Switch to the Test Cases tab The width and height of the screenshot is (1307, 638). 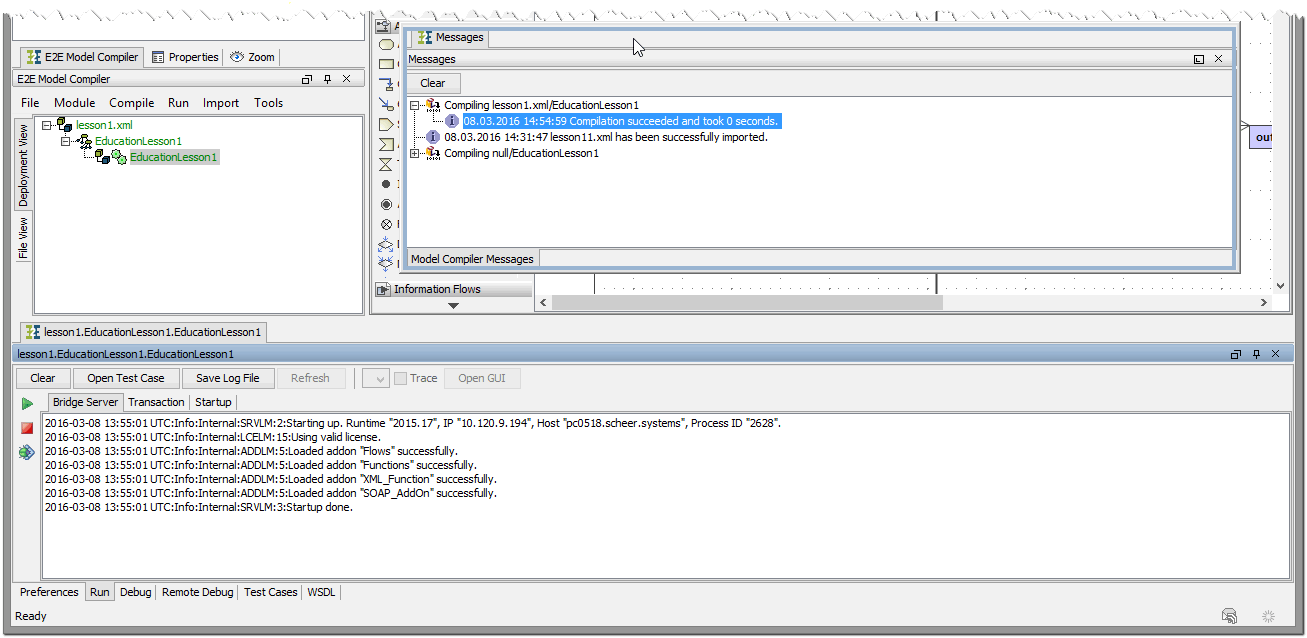[x=270, y=592]
